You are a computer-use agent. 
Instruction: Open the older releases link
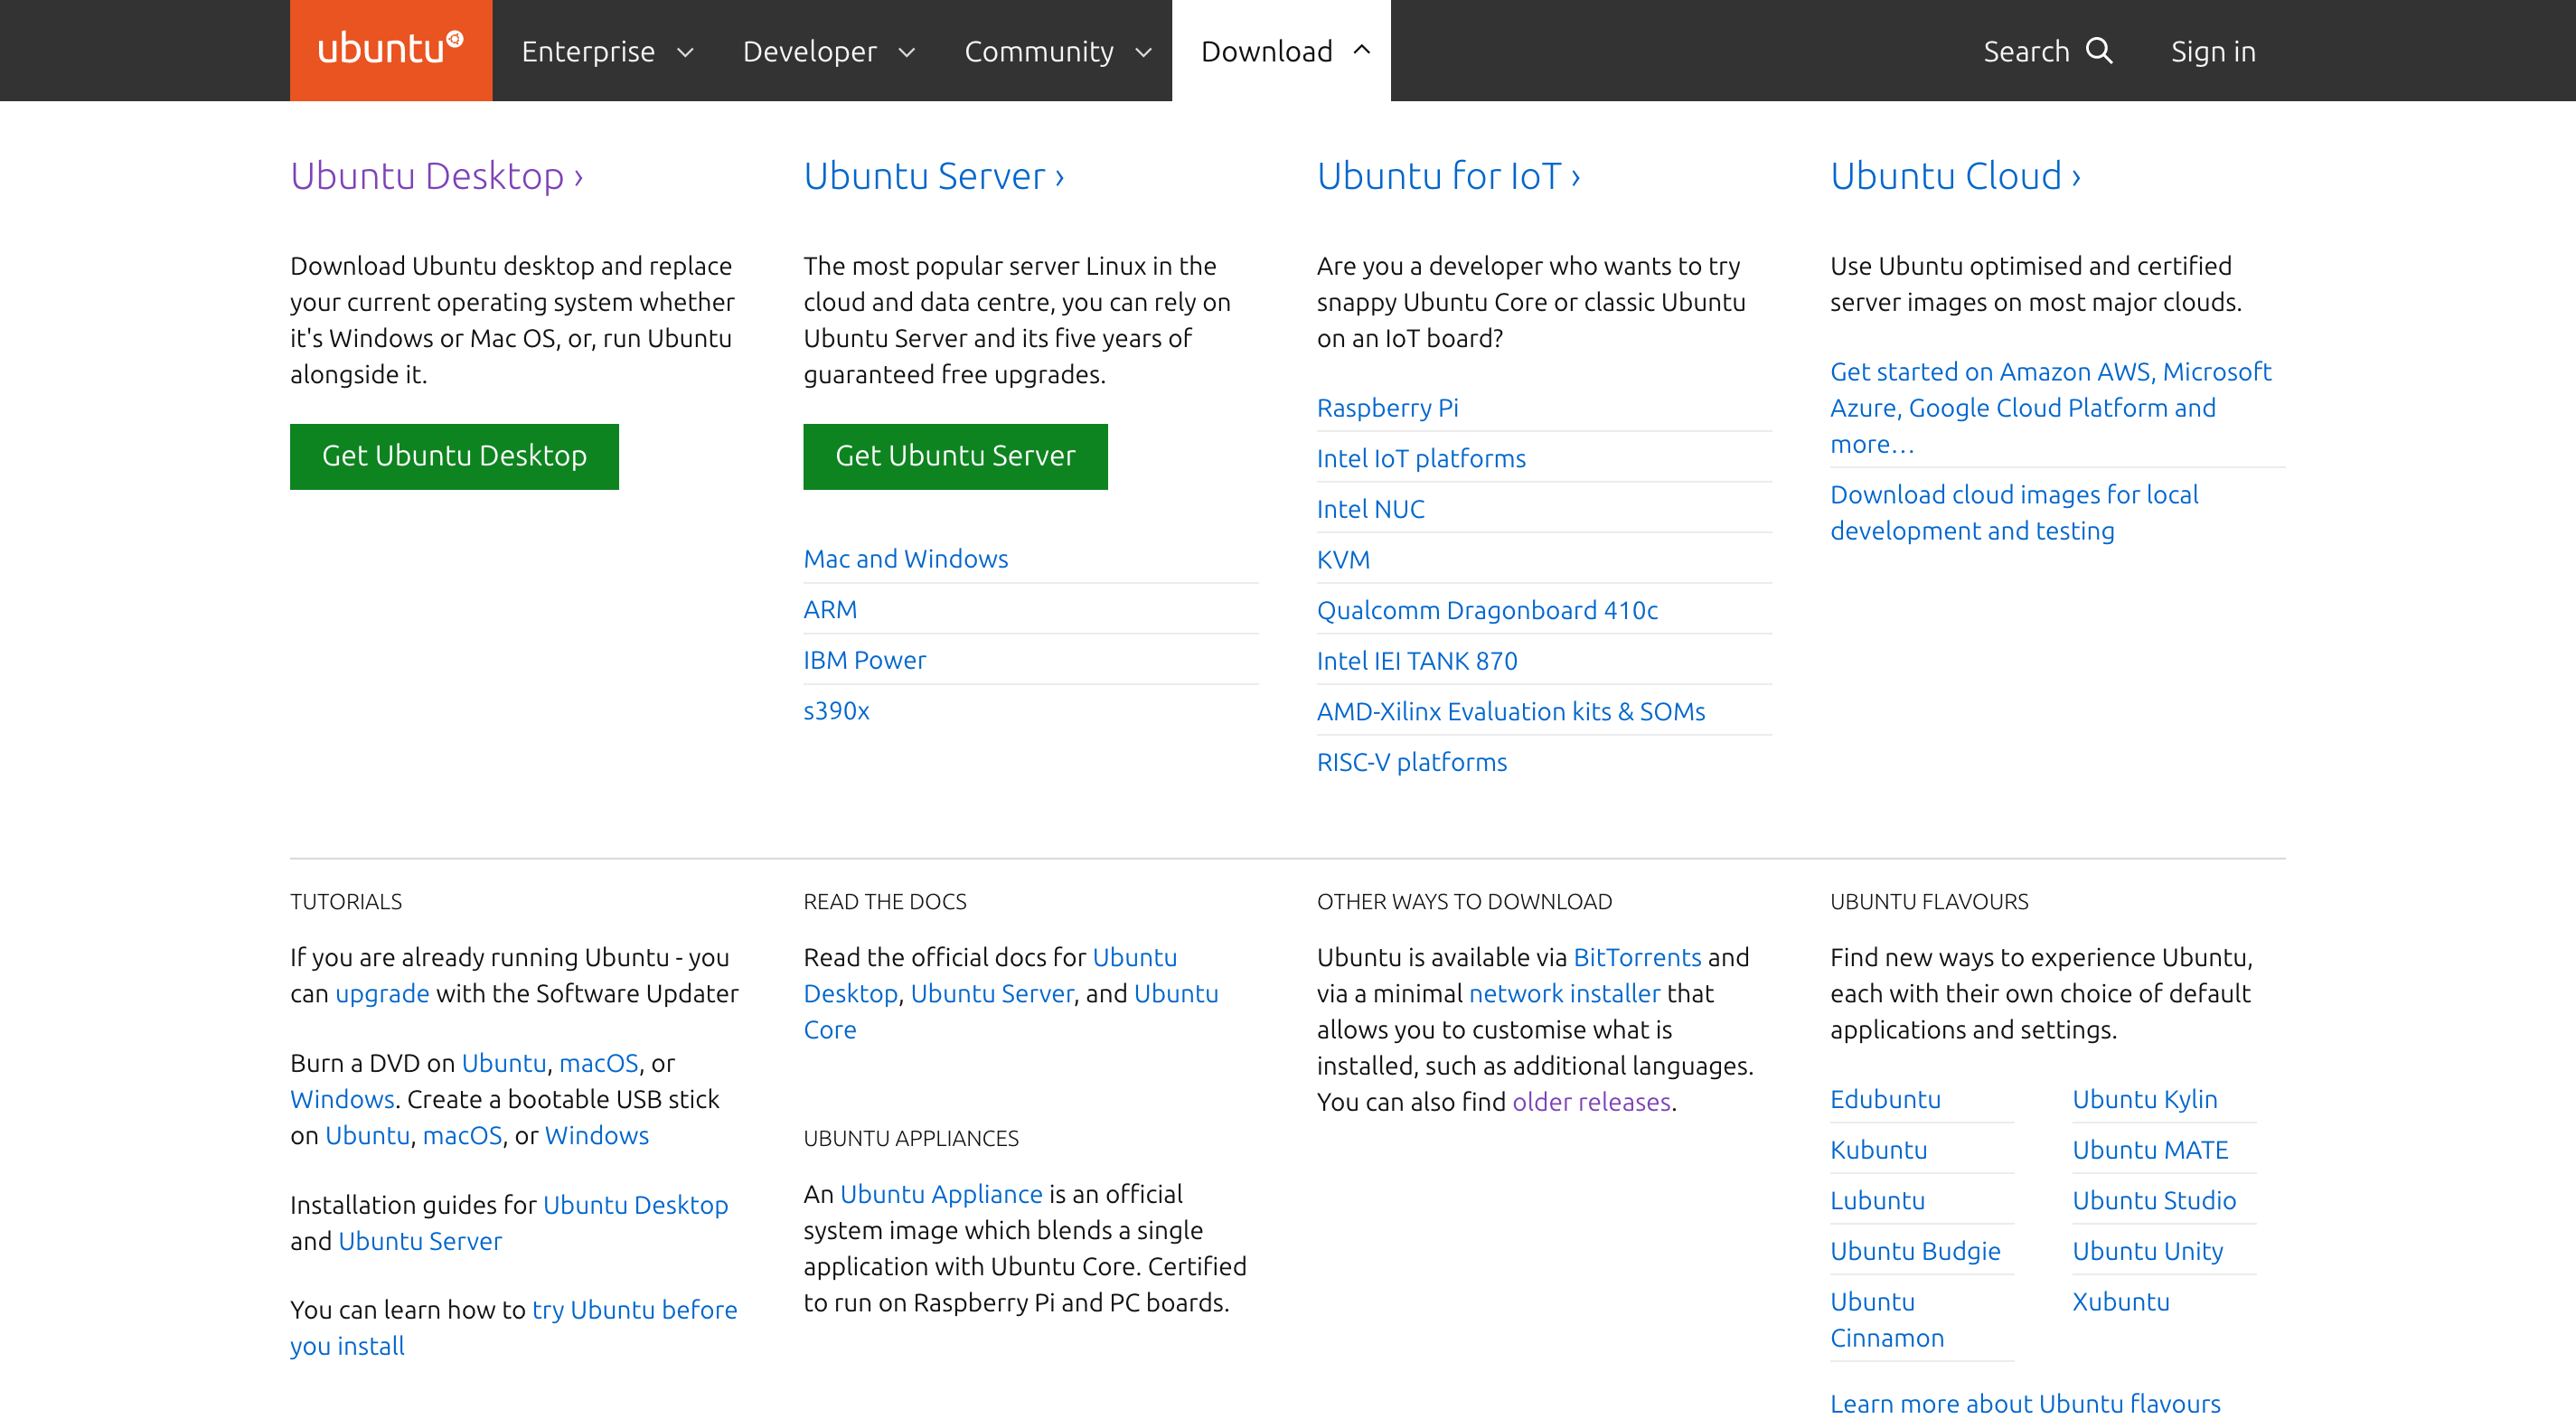pos(1591,1102)
